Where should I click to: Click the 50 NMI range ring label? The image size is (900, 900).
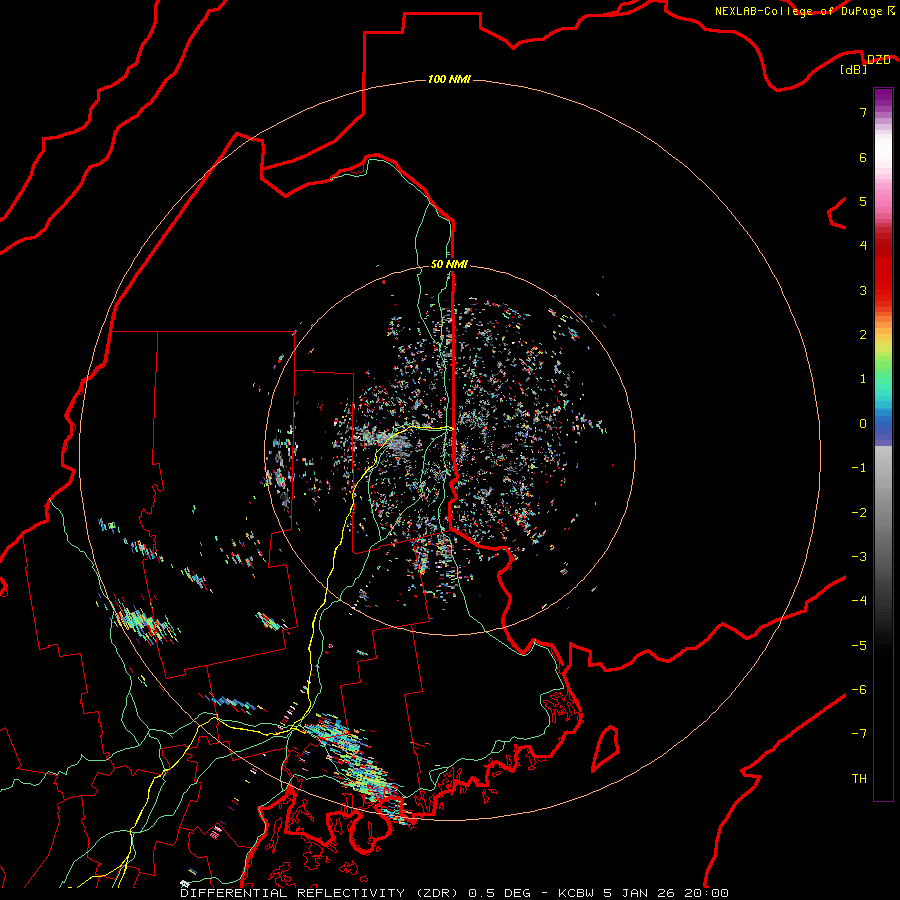(449, 264)
